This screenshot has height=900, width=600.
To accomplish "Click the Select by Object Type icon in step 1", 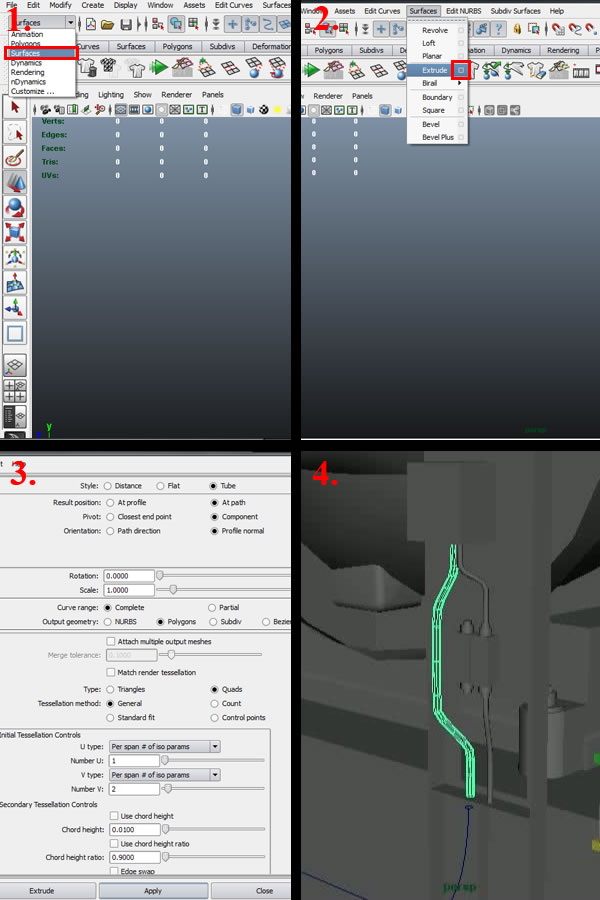I will 176,24.
